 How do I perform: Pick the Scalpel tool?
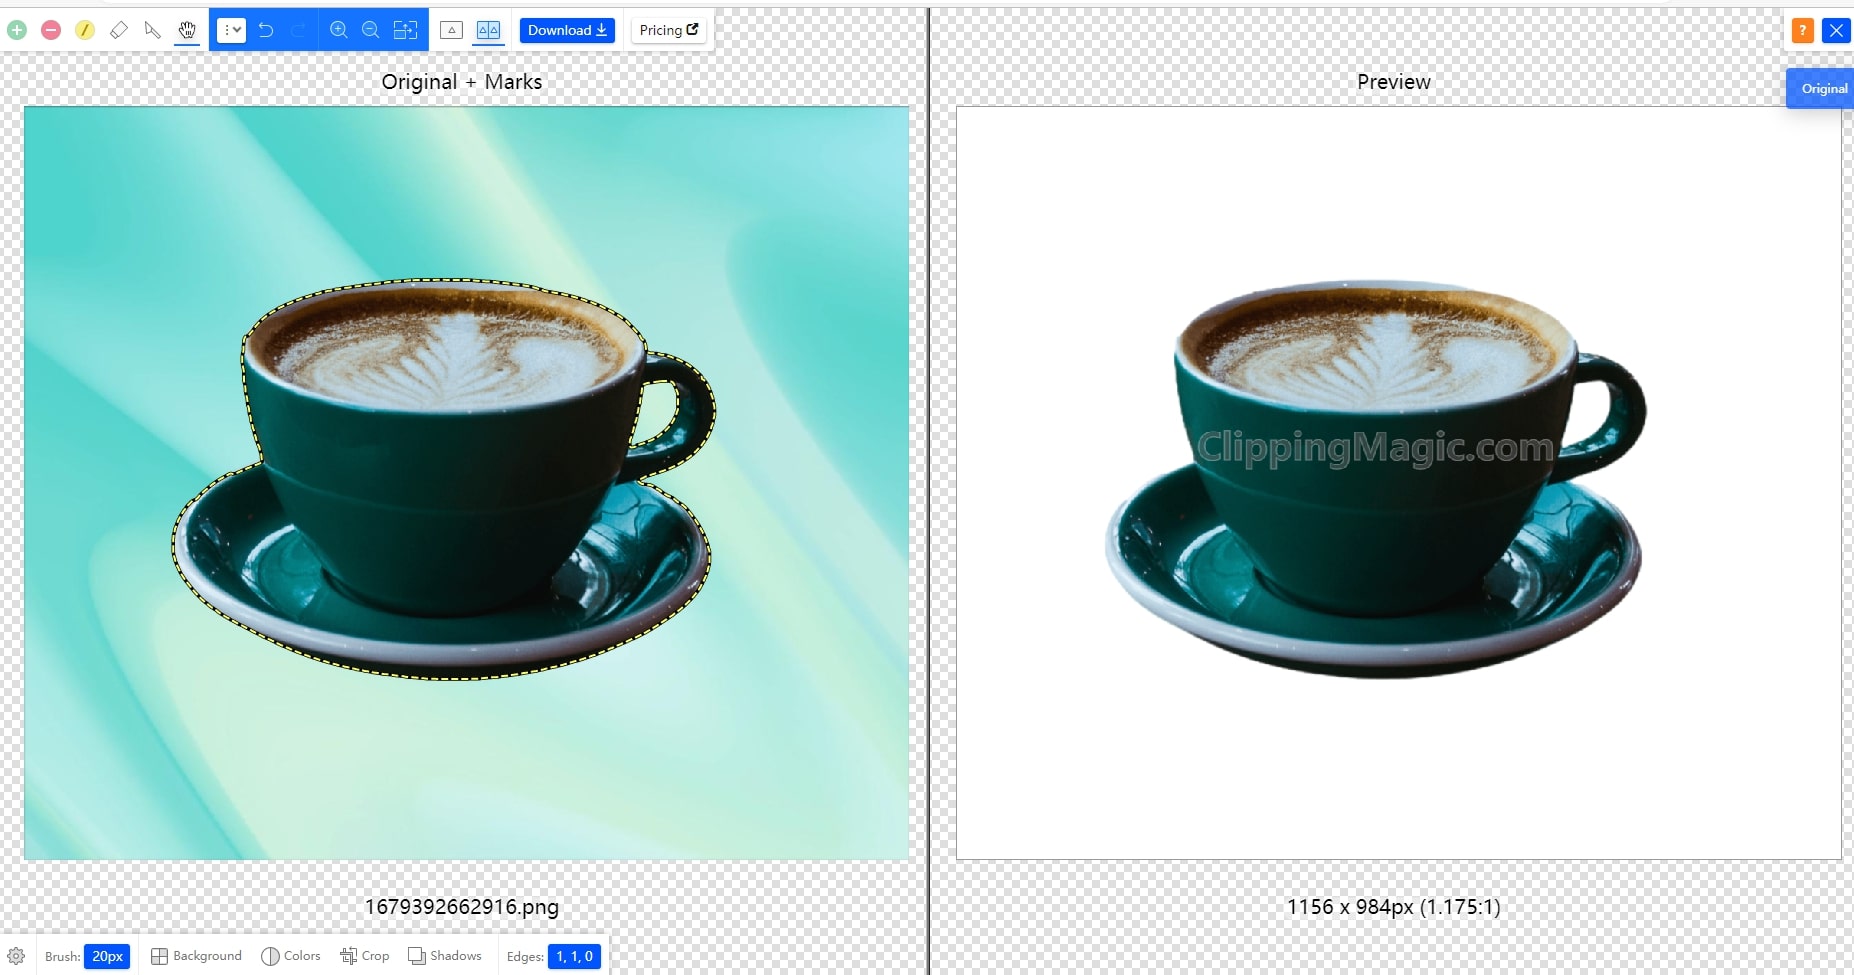[x=152, y=30]
